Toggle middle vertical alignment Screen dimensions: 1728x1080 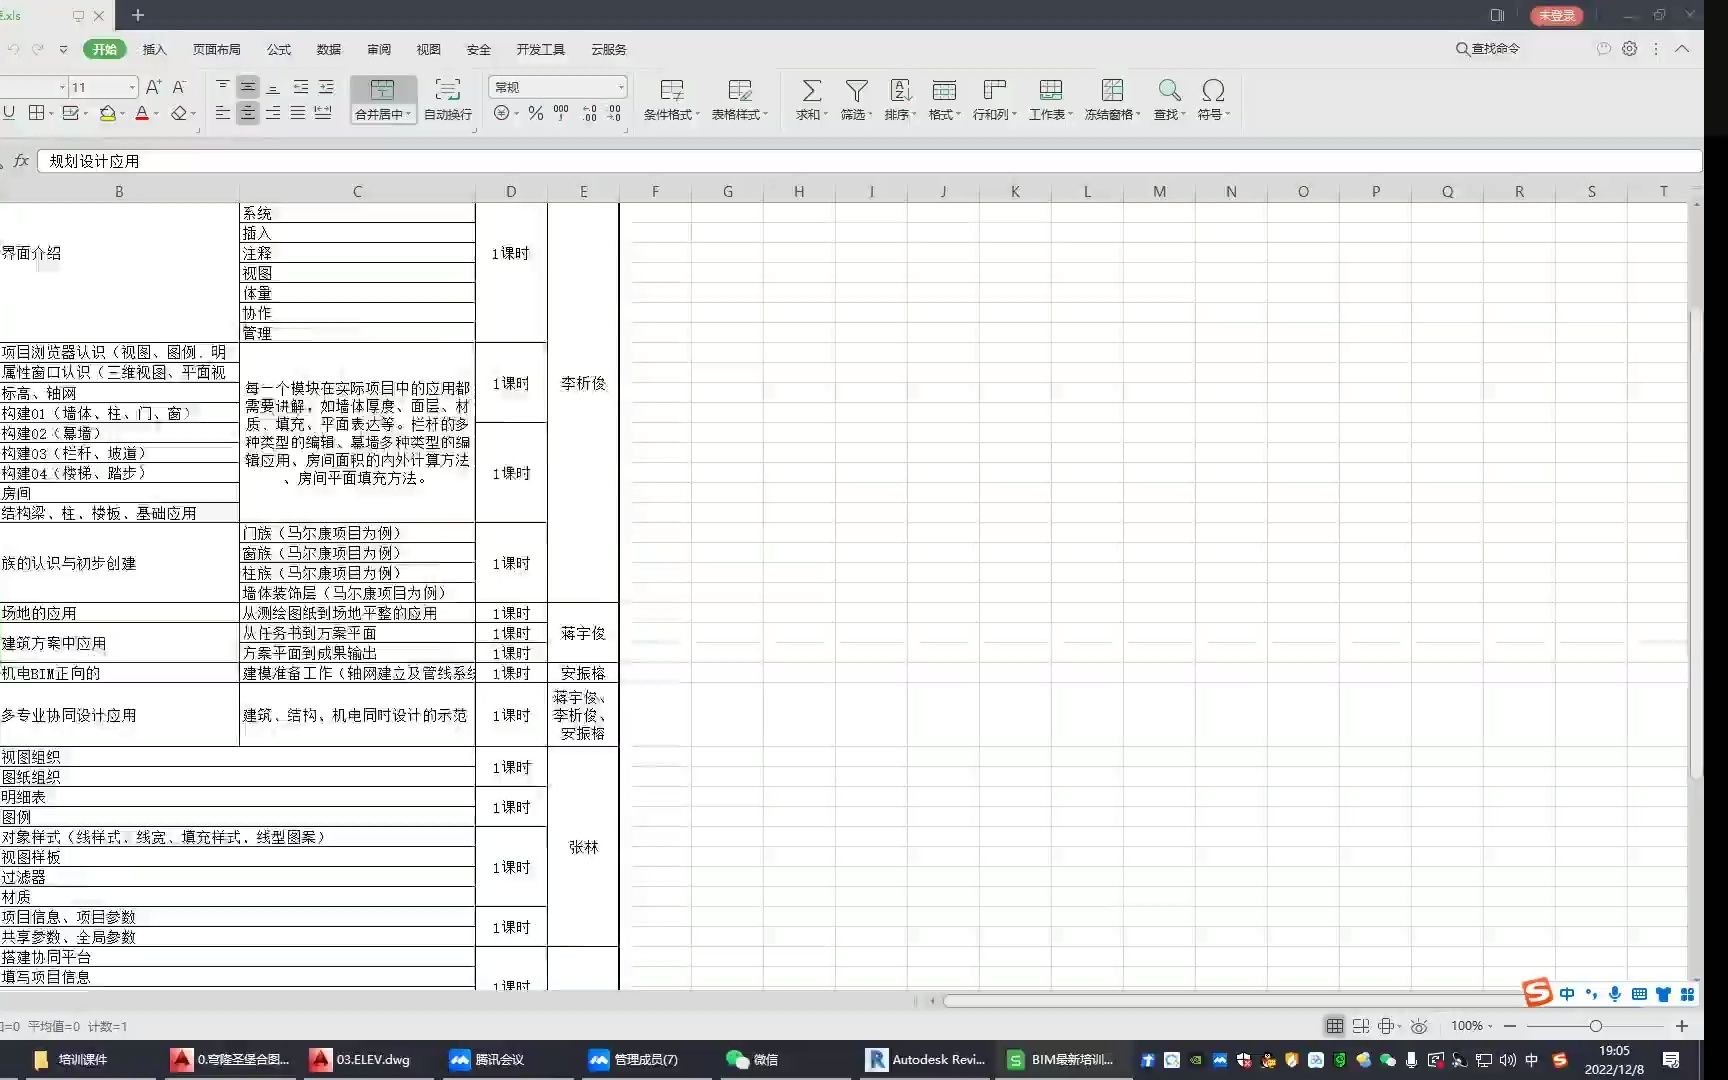(247, 87)
